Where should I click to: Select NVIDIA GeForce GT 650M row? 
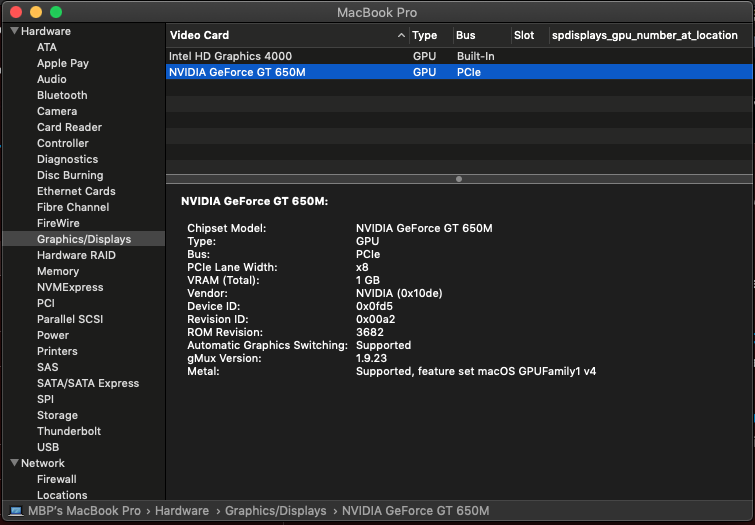click(x=459, y=72)
